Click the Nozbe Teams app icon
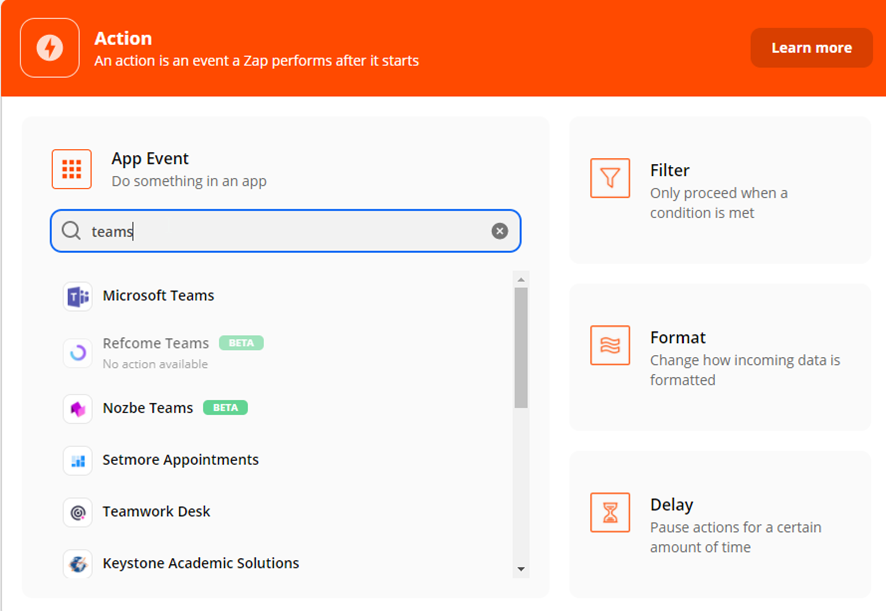The width and height of the screenshot is (886, 611). point(77,409)
